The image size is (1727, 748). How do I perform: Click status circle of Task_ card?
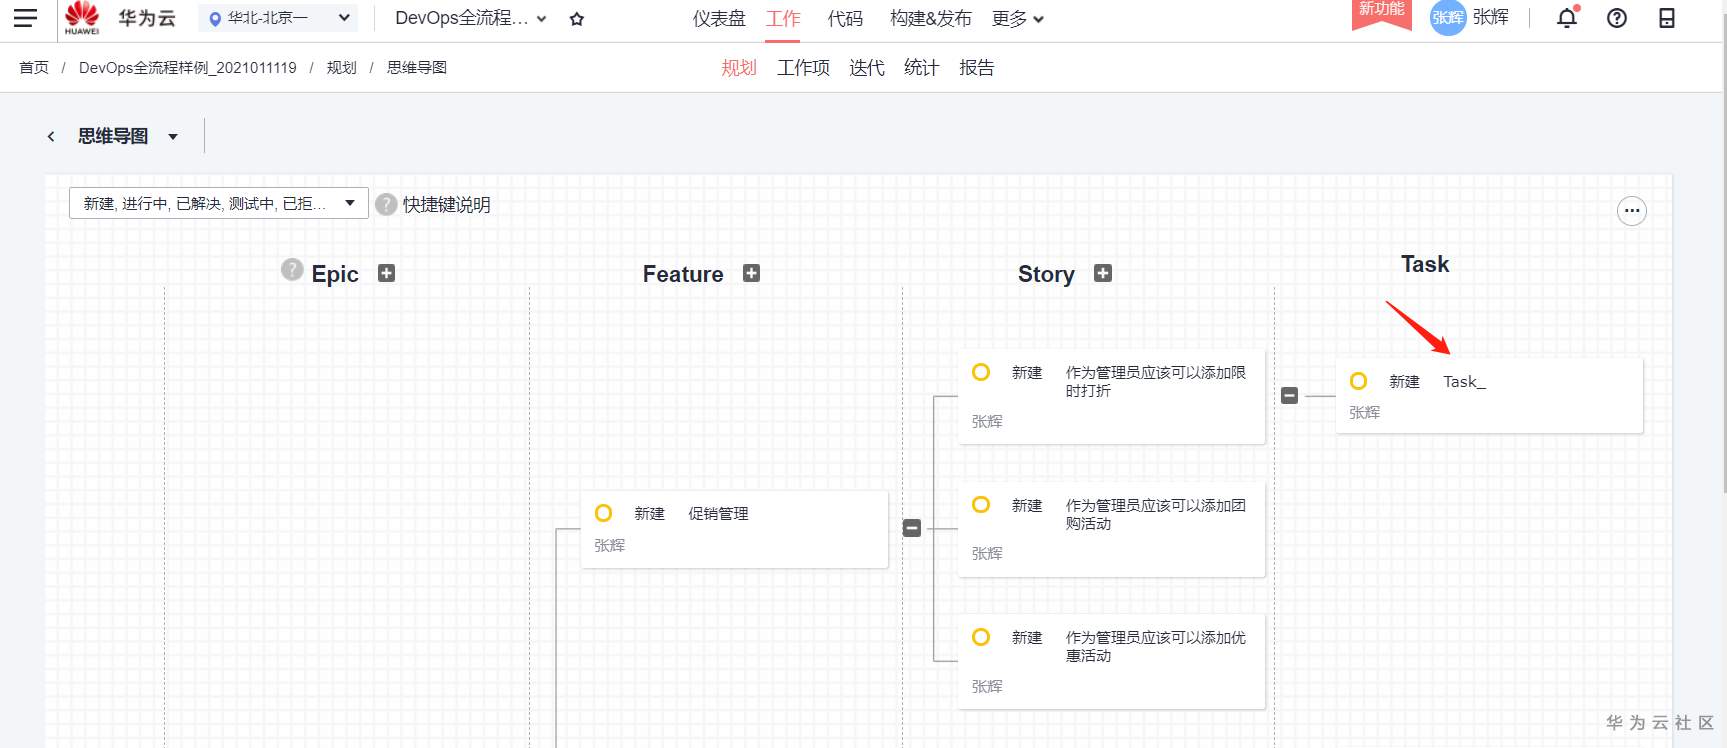tap(1358, 381)
